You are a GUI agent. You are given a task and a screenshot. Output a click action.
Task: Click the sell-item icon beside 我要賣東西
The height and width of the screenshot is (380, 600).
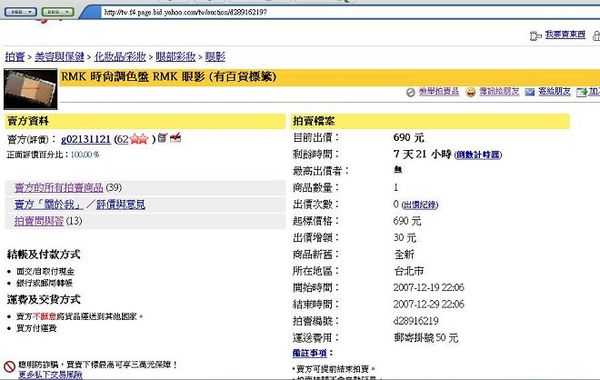[535, 36]
